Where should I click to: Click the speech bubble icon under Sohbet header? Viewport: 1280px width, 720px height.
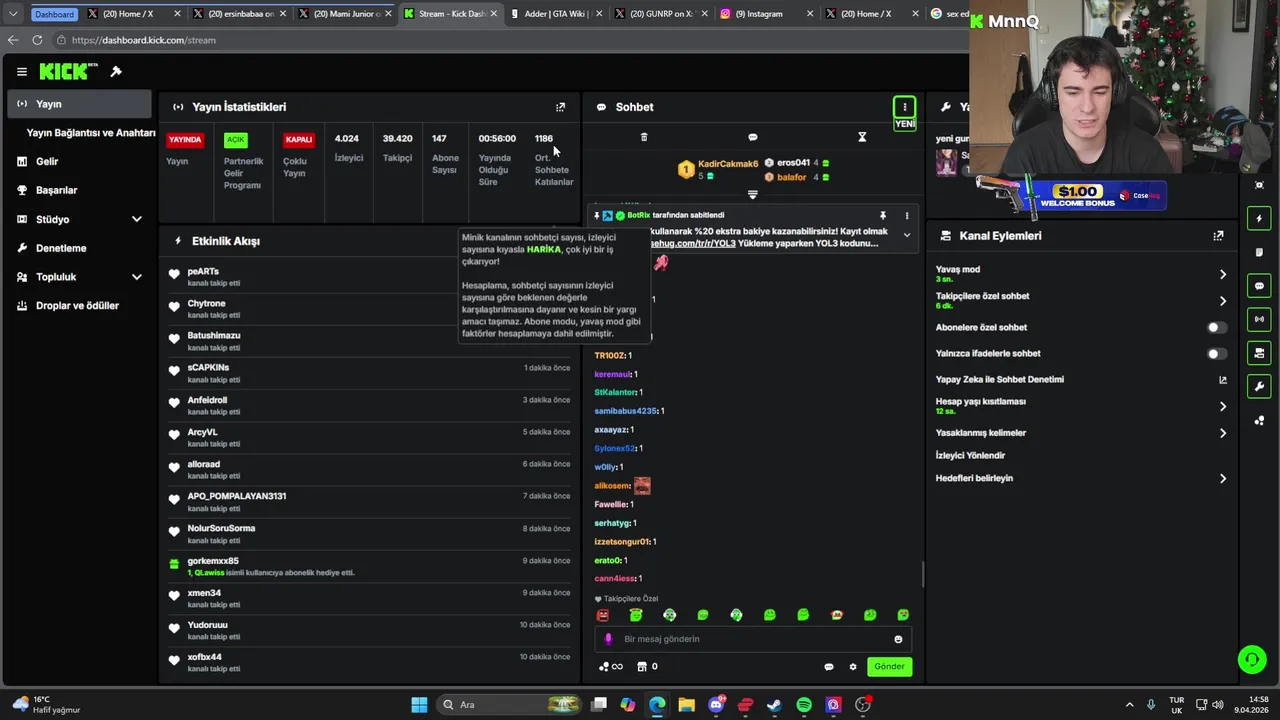click(753, 137)
